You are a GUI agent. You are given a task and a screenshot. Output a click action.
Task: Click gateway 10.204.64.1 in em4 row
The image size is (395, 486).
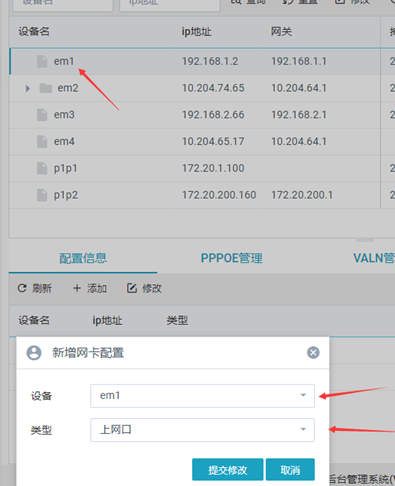click(x=299, y=141)
